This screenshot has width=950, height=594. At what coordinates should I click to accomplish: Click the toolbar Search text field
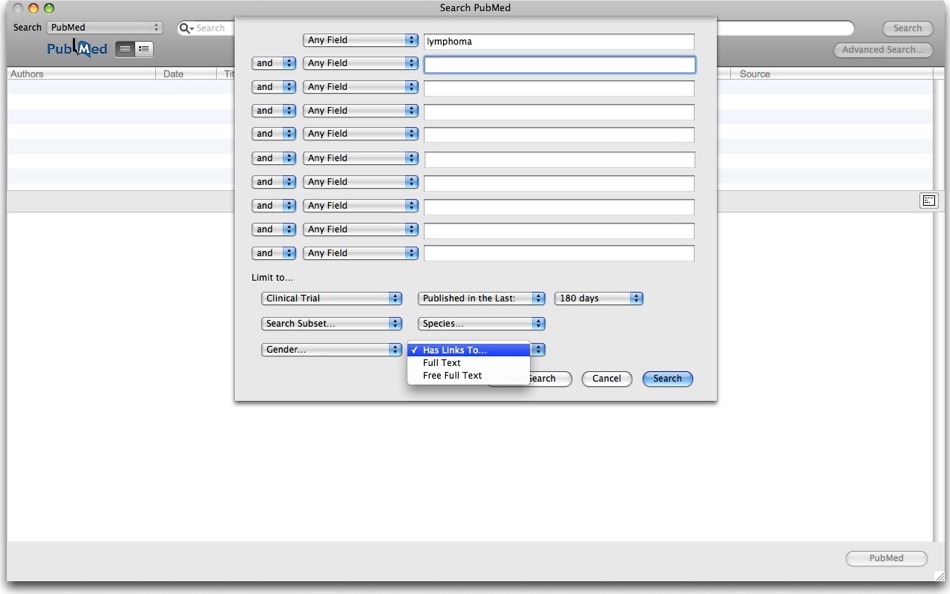(515, 28)
